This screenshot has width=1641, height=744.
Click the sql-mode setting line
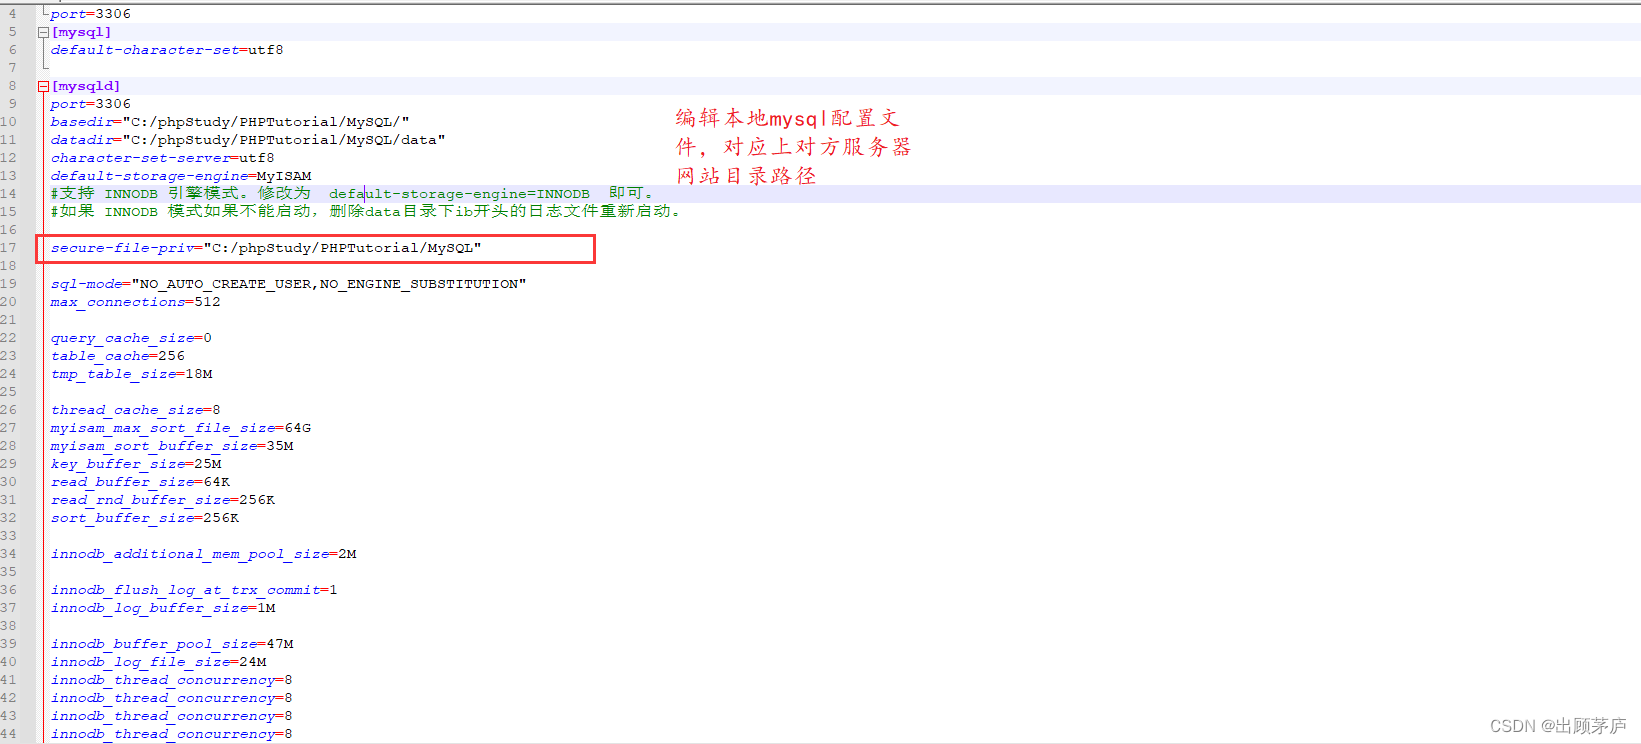pyautogui.click(x=289, y=284)
